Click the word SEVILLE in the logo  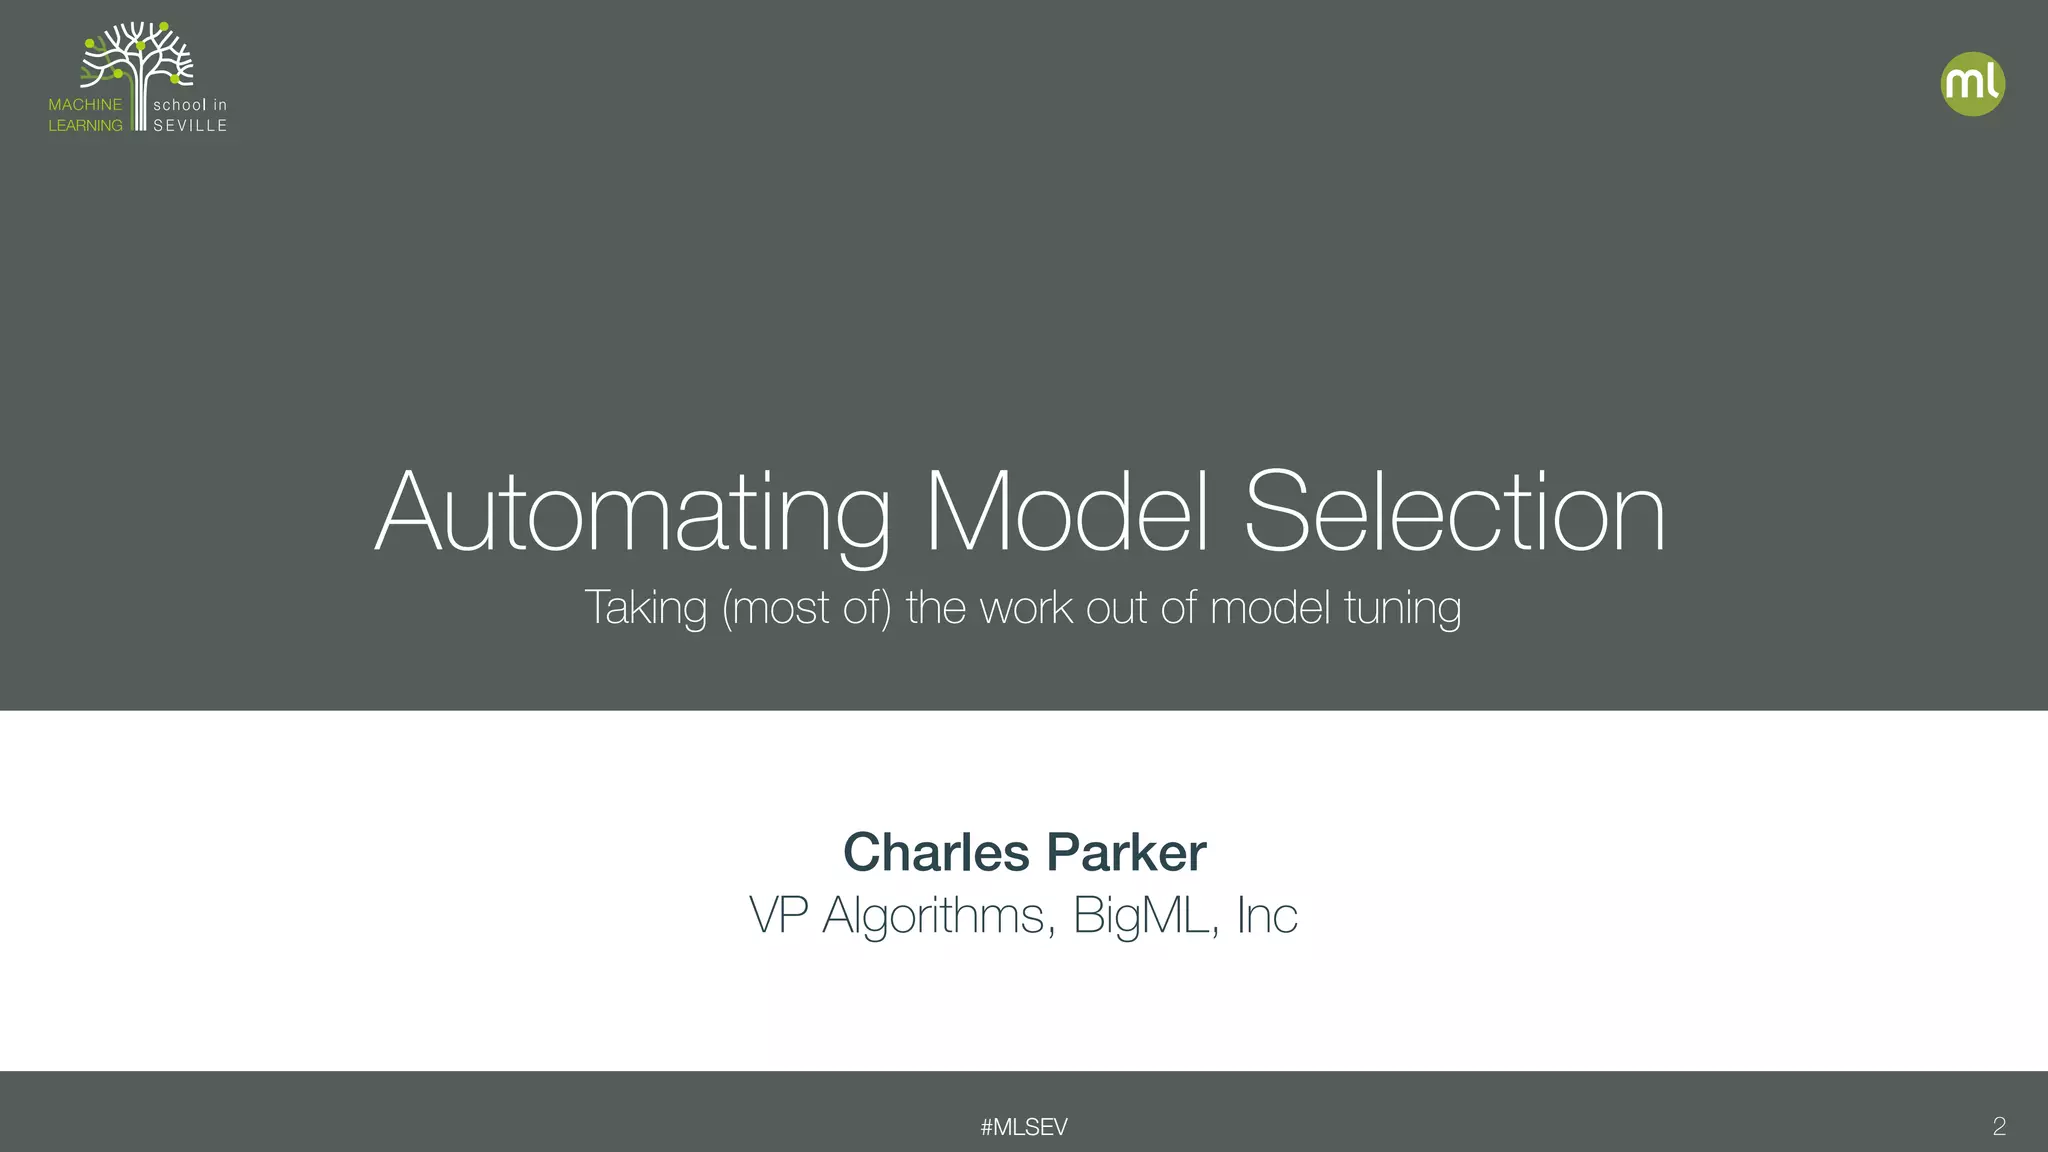pyautogui.click(x=190, y=125)
